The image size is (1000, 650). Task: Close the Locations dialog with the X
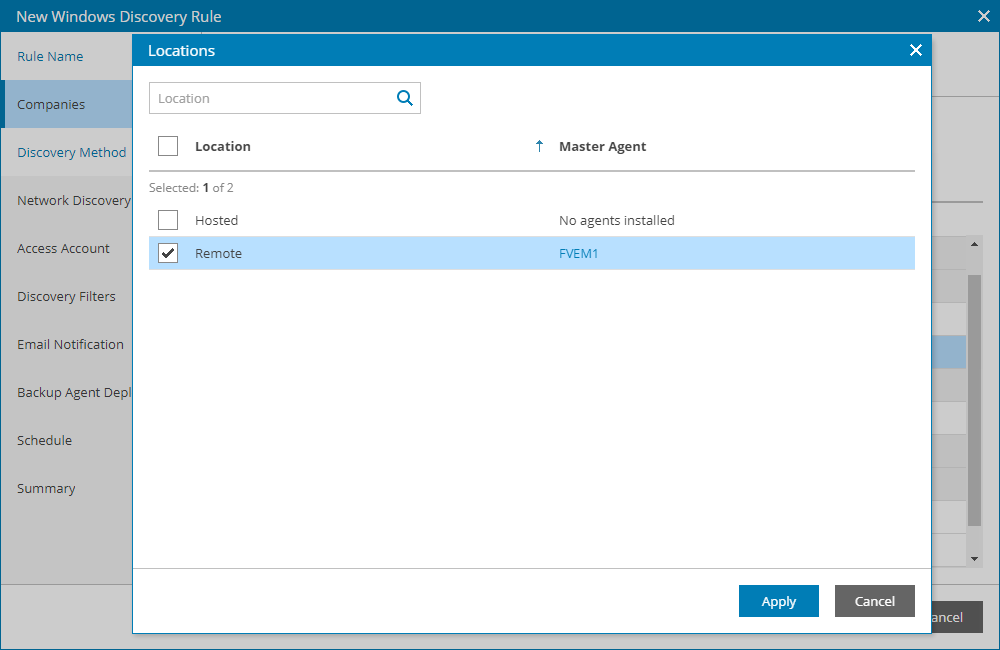916,50
